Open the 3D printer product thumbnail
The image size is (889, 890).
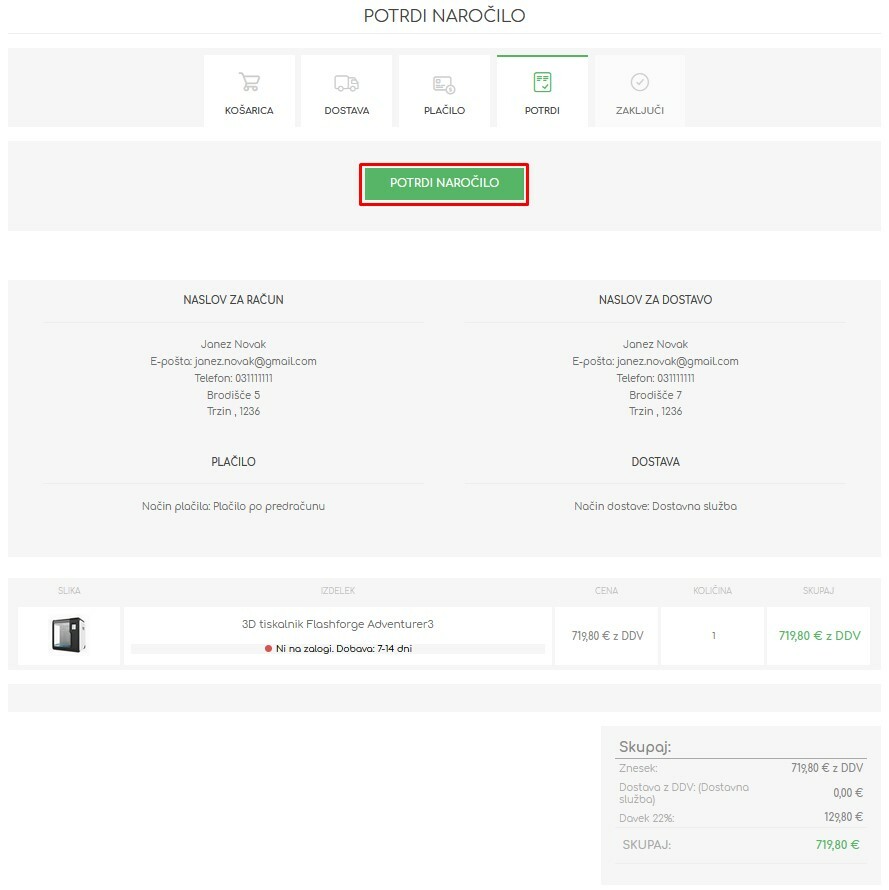click(68, 636)
